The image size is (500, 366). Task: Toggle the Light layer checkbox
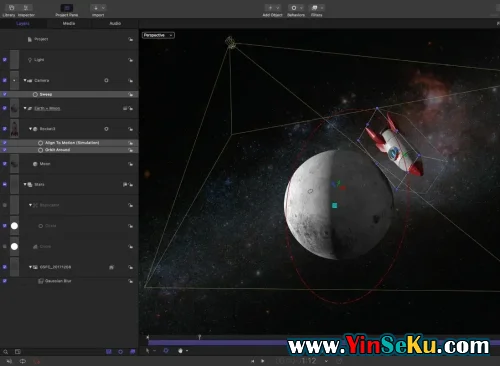(x=5, y=60)
